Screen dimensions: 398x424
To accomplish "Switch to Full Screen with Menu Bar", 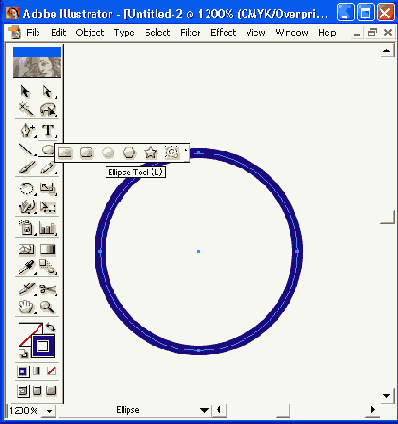I will click(37, 390).
